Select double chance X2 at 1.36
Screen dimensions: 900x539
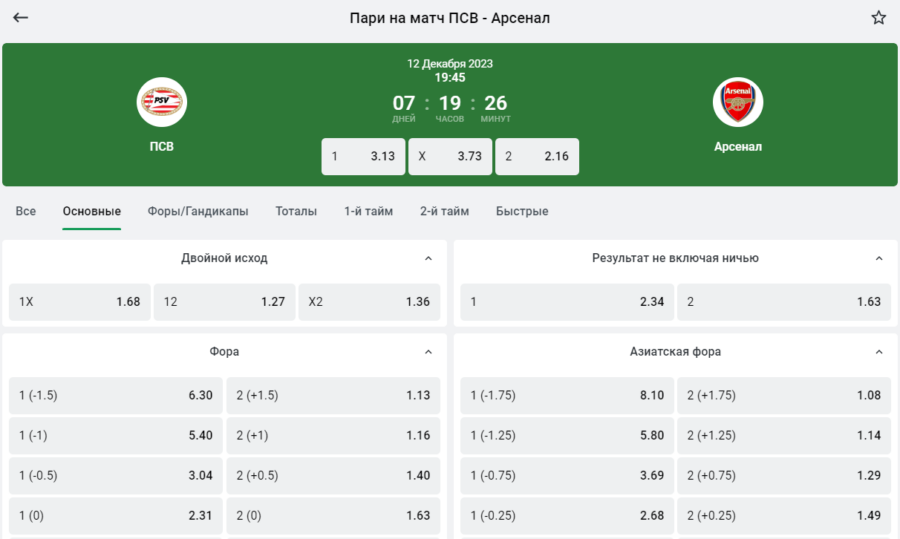(369, 302)
